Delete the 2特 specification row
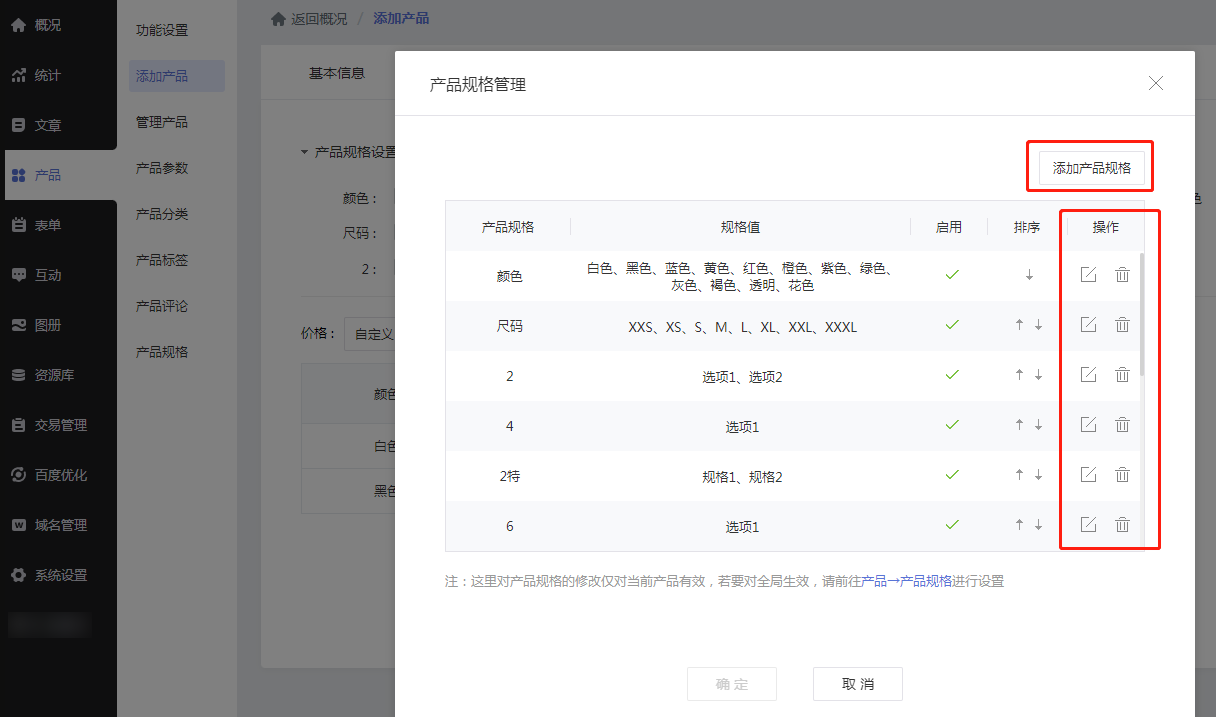Screen dimensions: 1216x717 (x=1123, y=475)
